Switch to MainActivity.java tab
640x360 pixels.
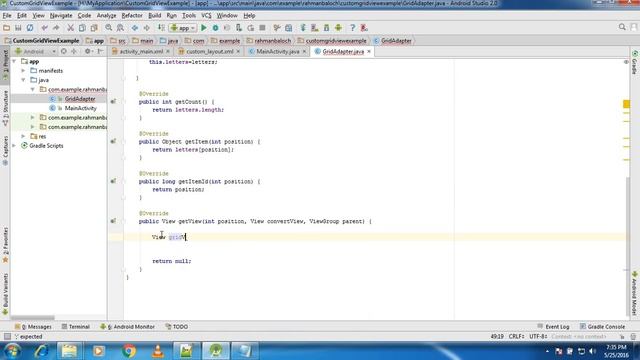pyautogui.click(x=278, y=51)
